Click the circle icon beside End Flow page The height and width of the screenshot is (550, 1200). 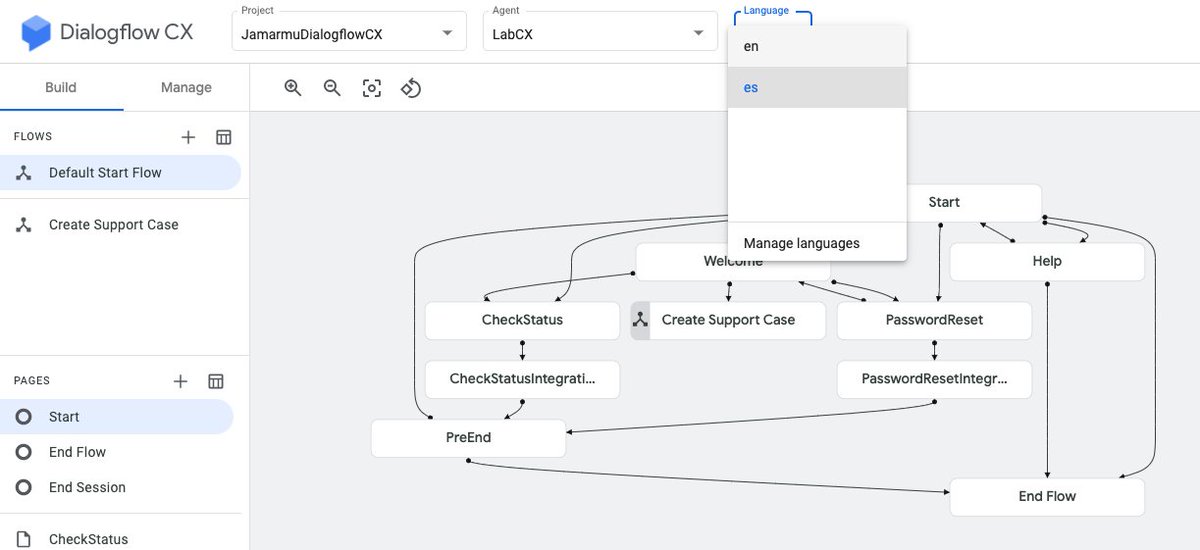click(x=24, y=452)
